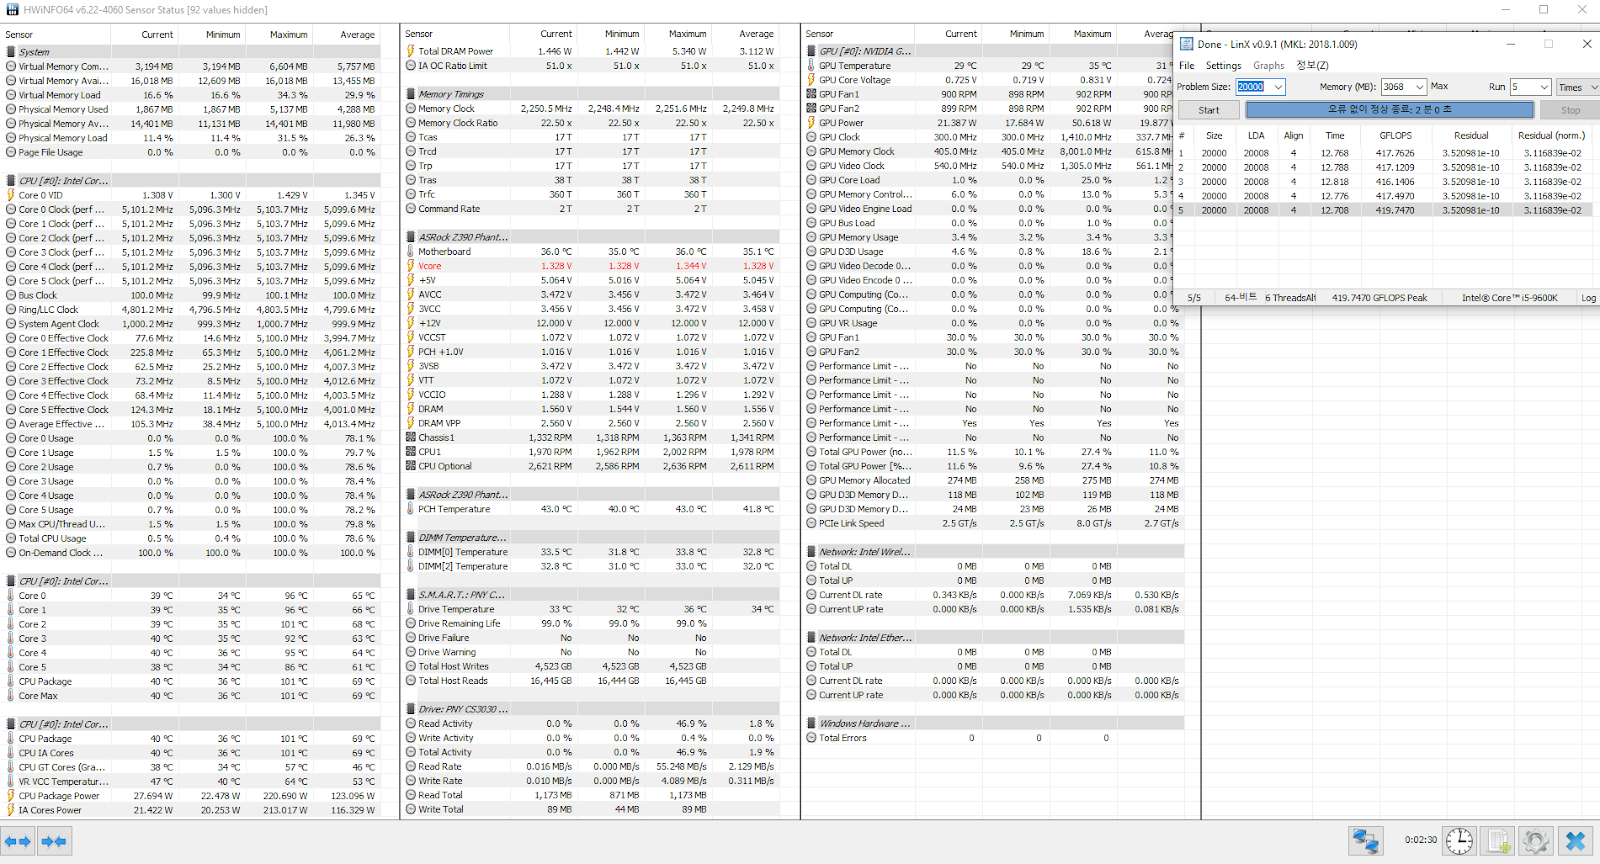The height and width of the screenshot is (864, 1600).
Task: Click the thermometer icon beside DIMM[0] Temperature
Action: click(411, 552)
